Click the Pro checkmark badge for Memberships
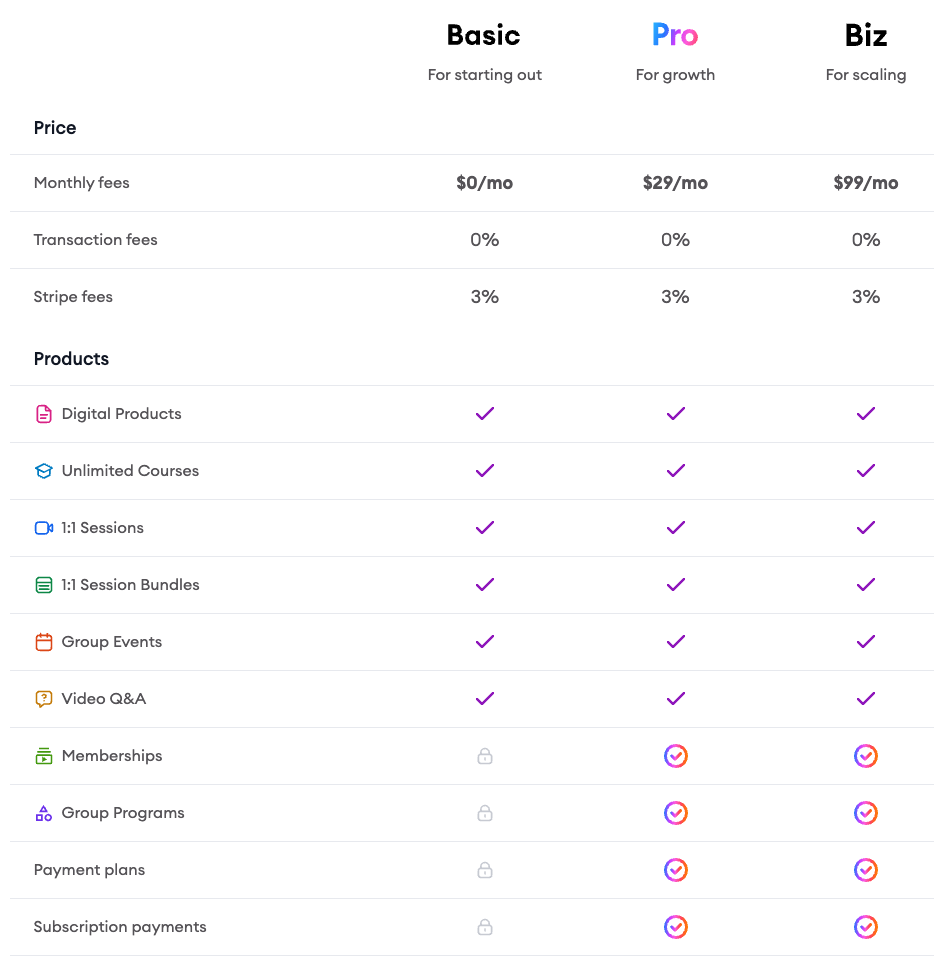Viewport: 934px width, 957px height. tap(676, 756)
